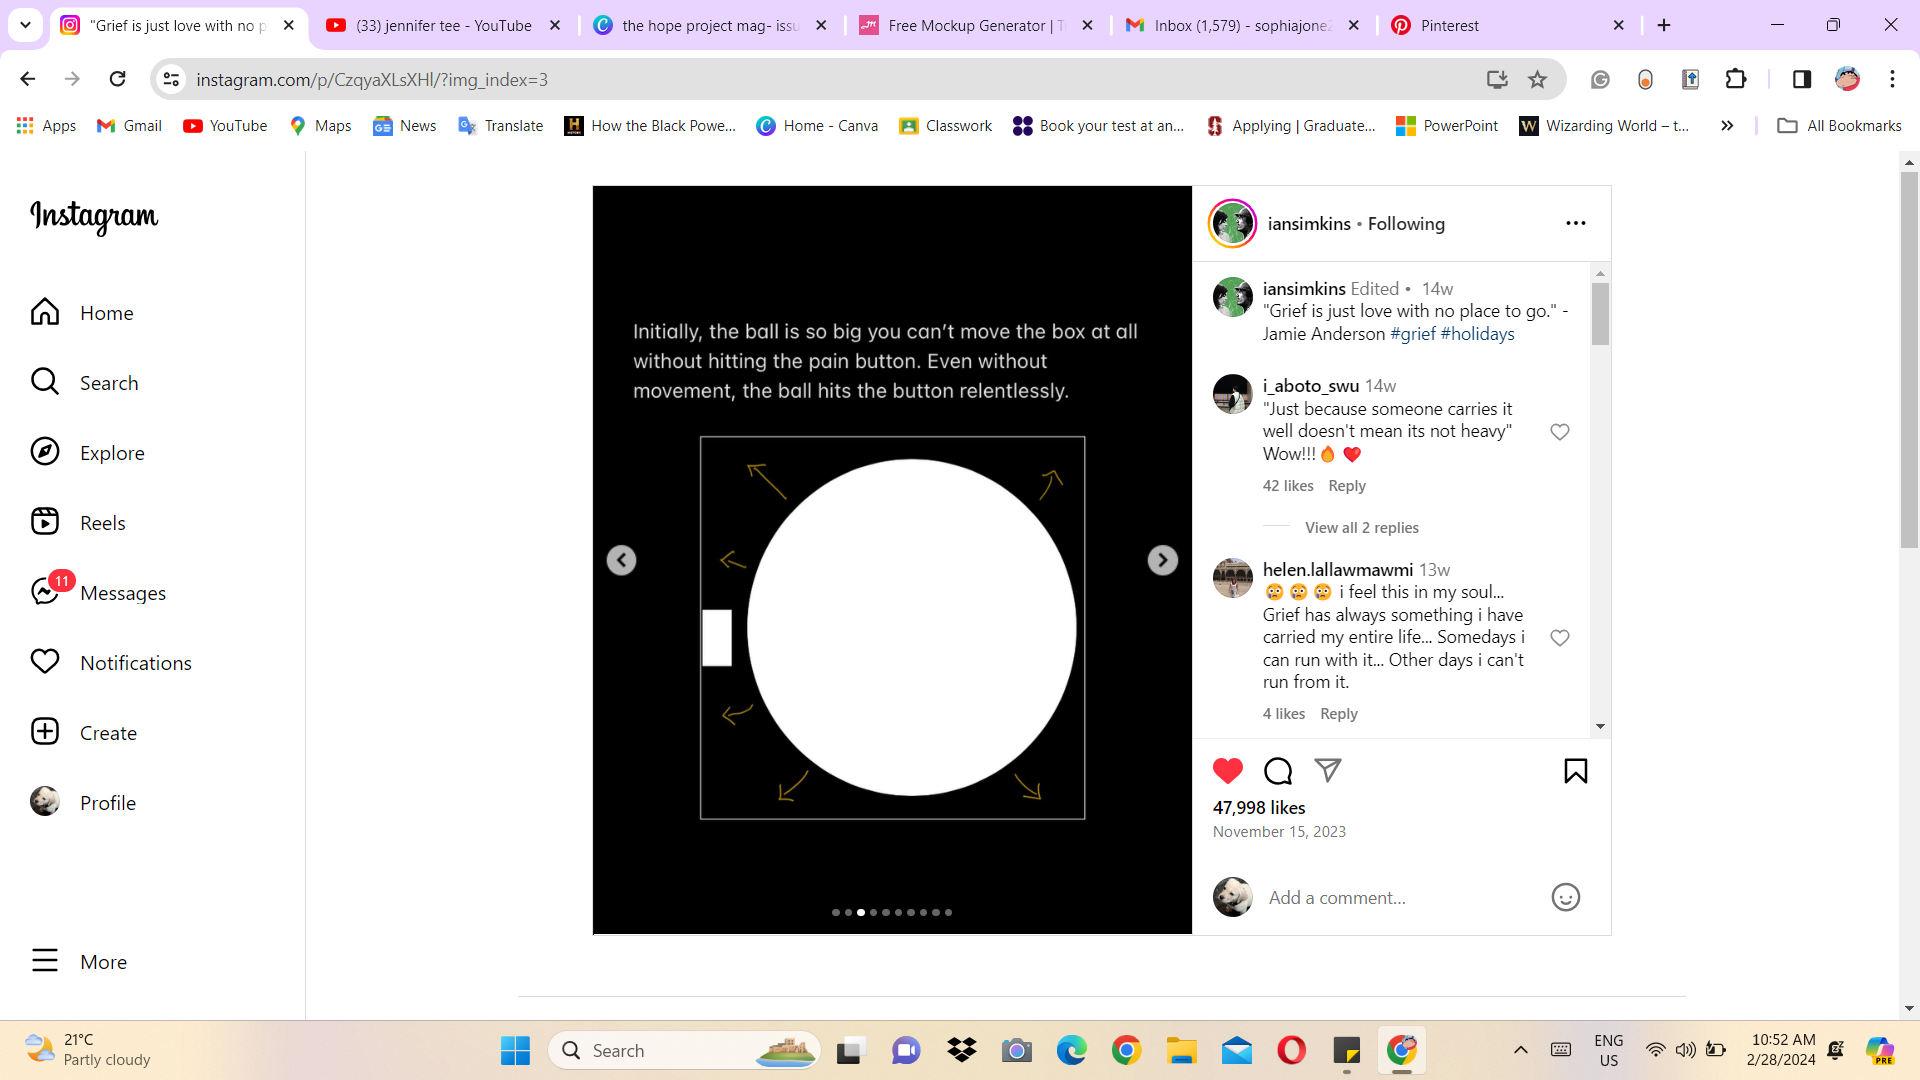The width and height of the screenshot is (1920, 1080).
Task: Click the Messages icon with the 11 badge
Action: (45, 592)
